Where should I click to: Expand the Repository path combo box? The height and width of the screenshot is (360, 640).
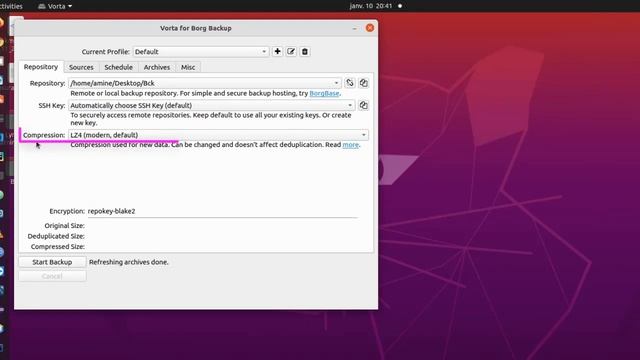[205, 83]
